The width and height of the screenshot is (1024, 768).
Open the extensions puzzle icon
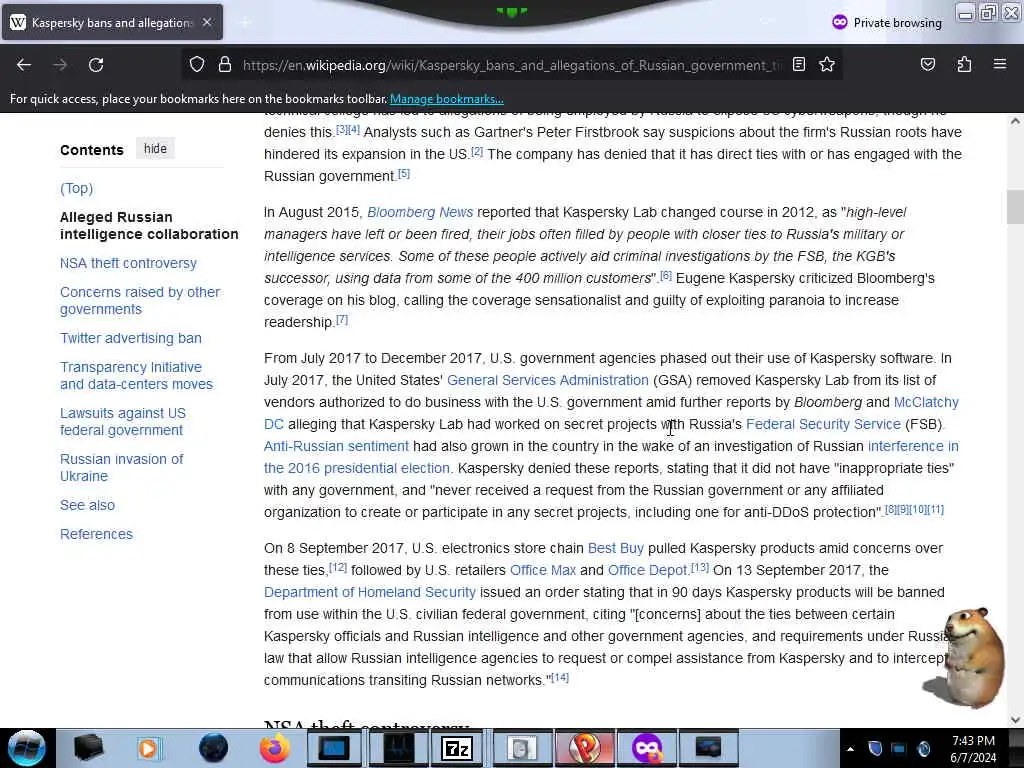[964, 64]
